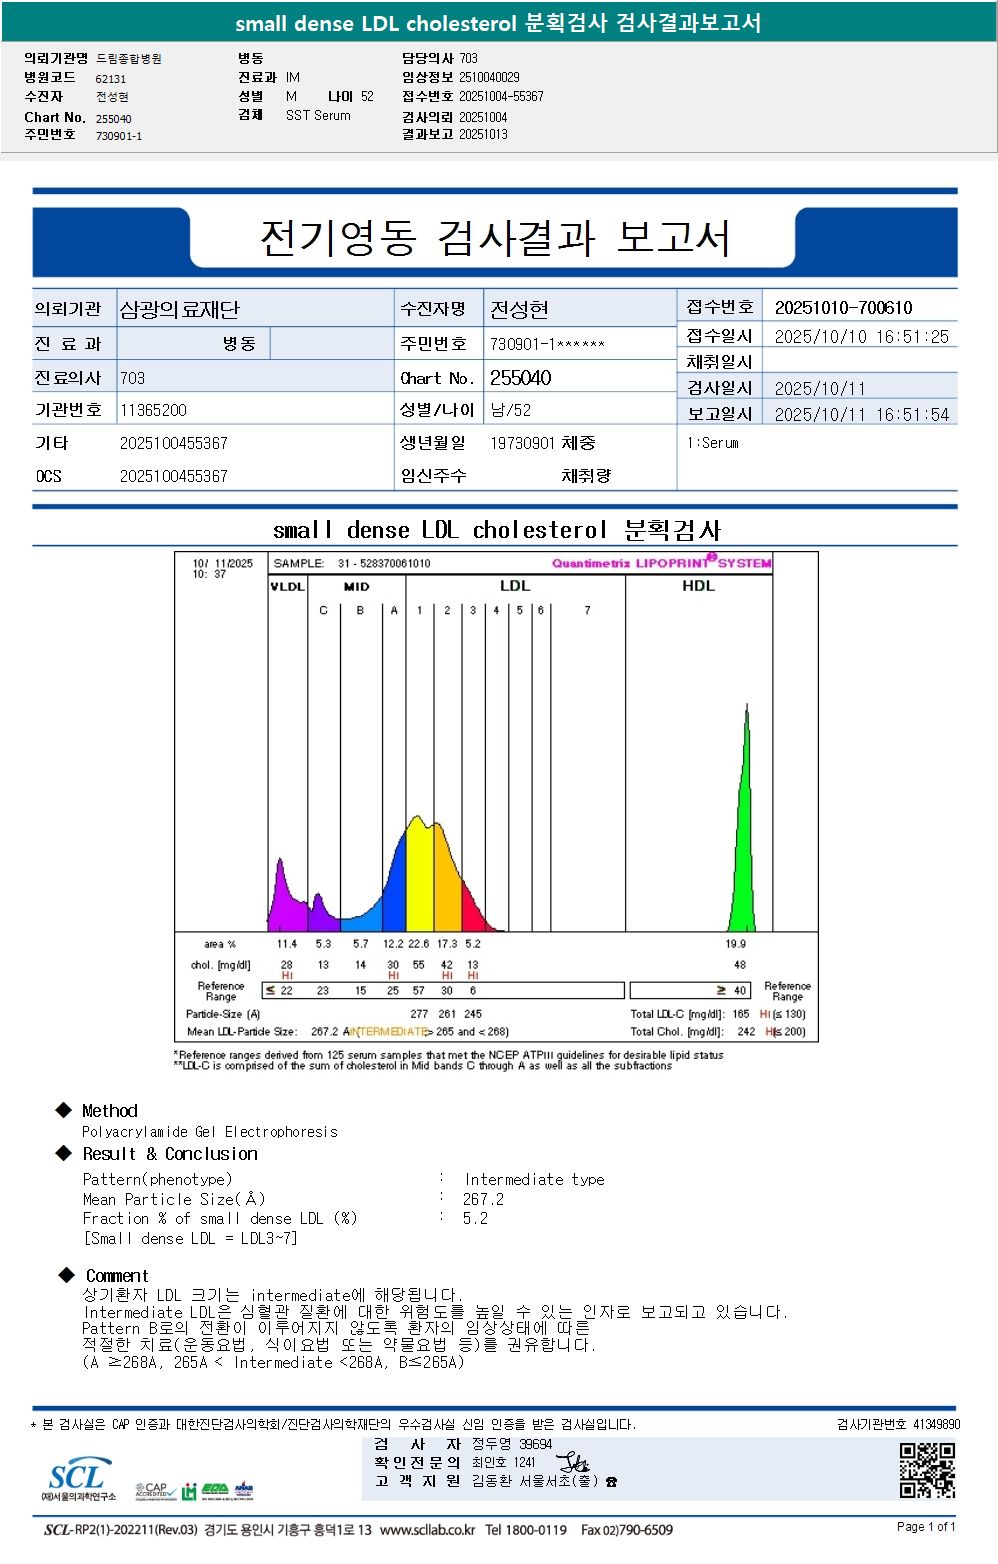Click the Mean Particle Size value 267.2
This screenshot has height=1564, width=998.
point(483,1199)
